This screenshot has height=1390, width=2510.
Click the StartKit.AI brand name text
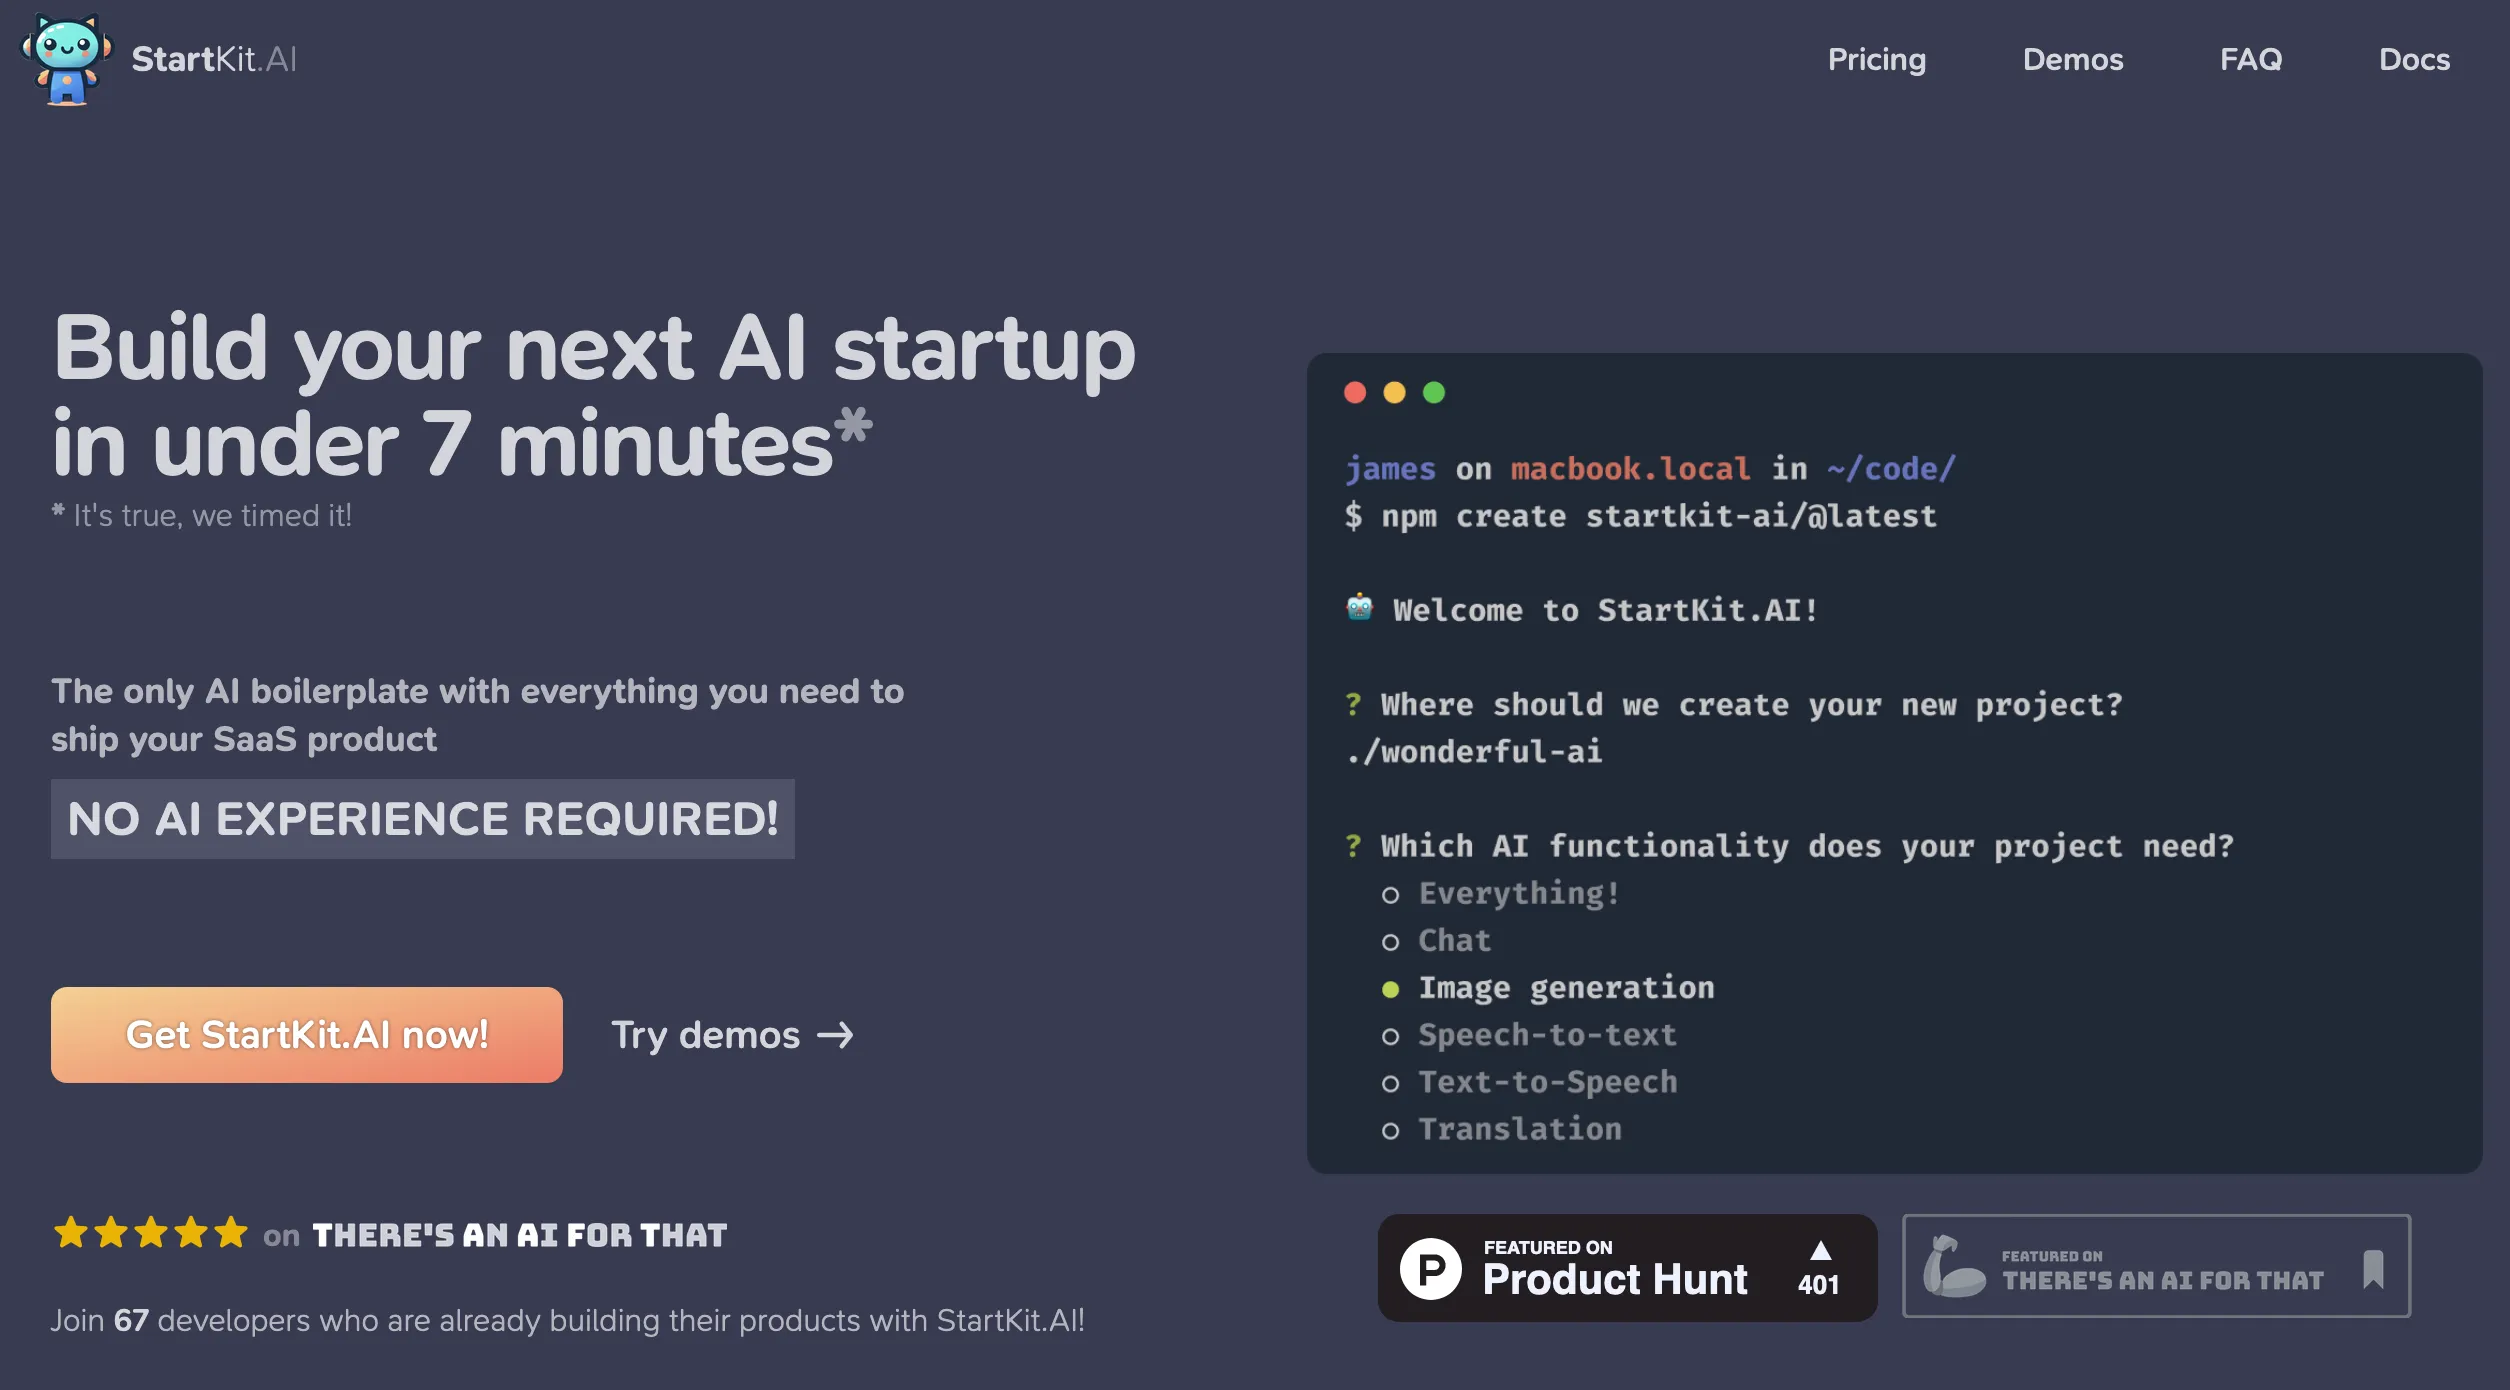214,59
